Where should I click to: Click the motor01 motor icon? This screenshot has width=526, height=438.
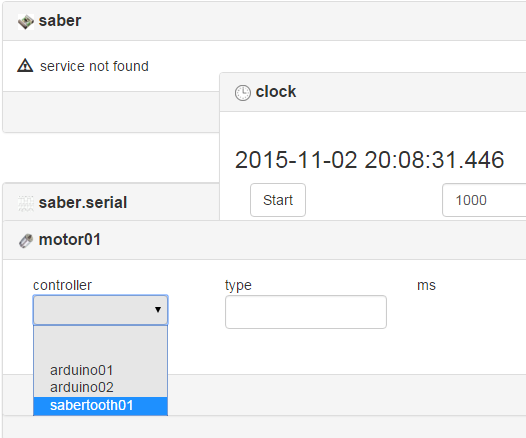(x=26, y=241)
